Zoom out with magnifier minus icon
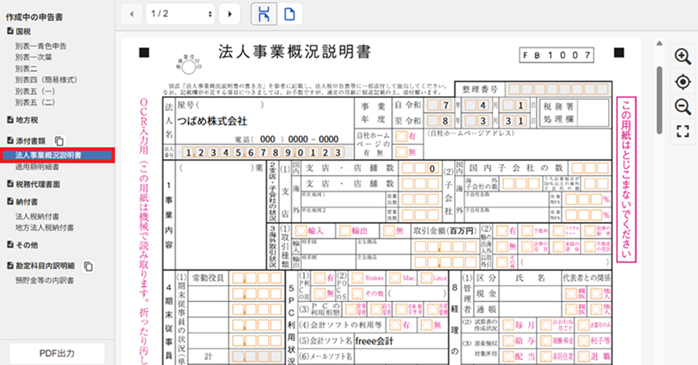Screen dimensions: 698x365 point(682,107)
